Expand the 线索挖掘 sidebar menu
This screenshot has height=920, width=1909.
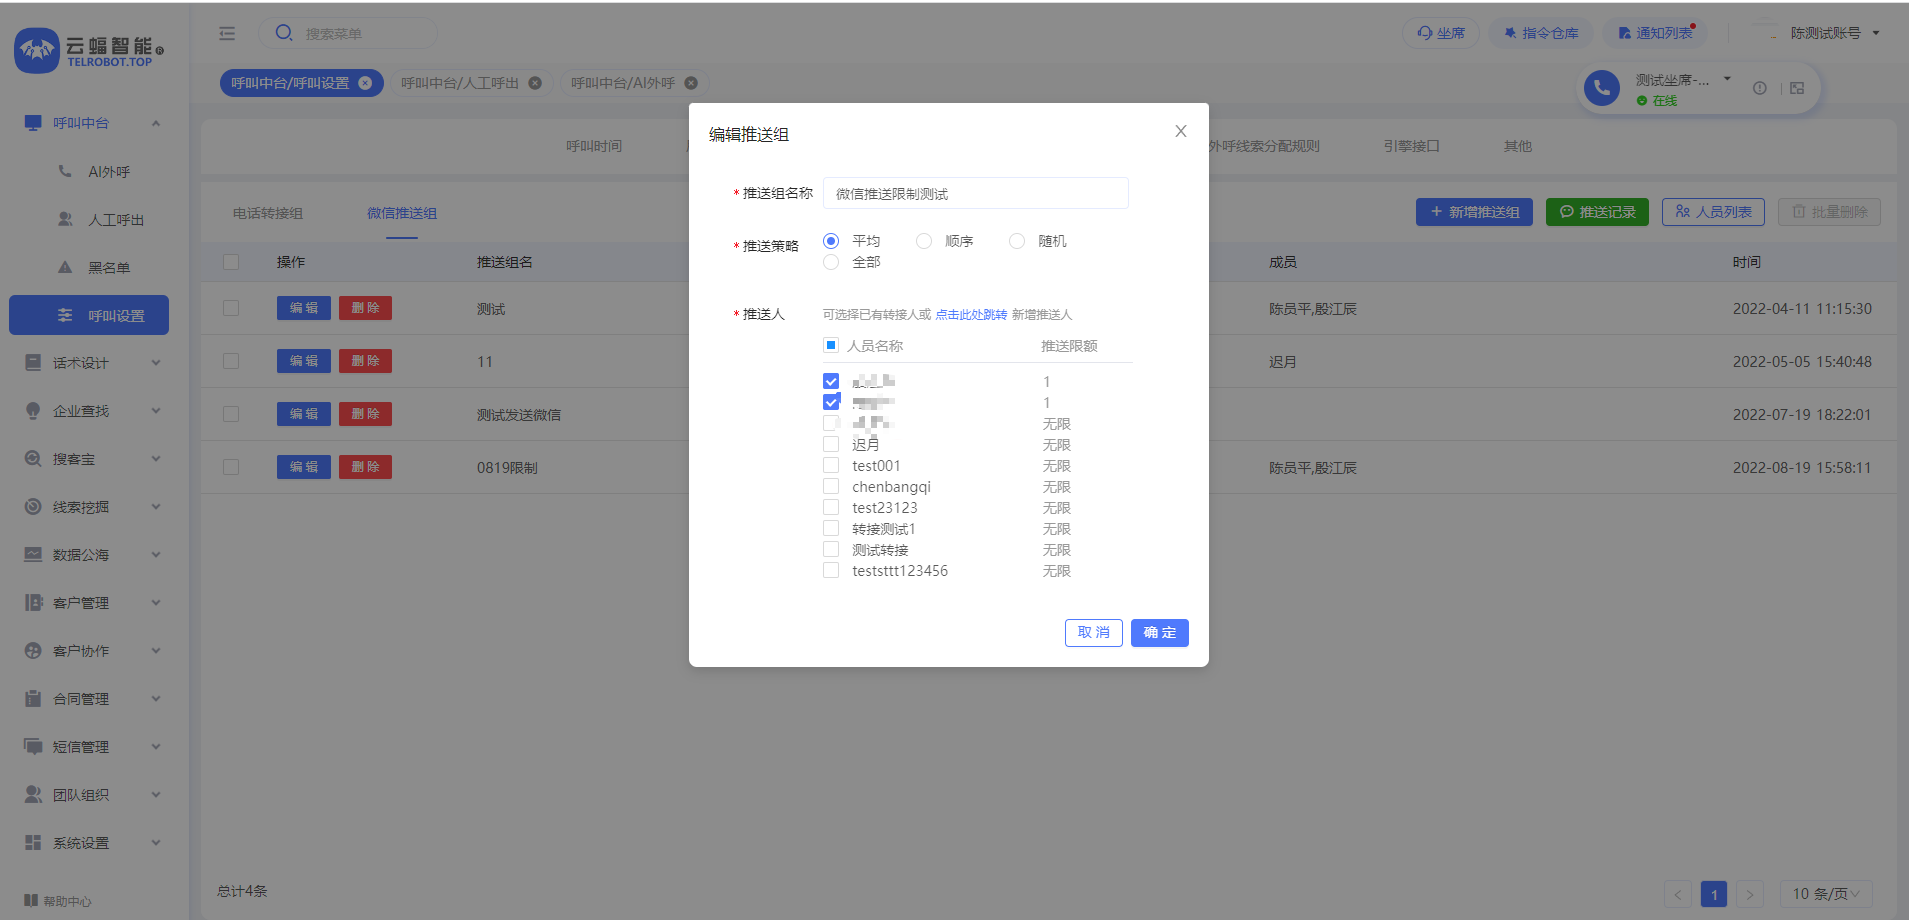point(156,507)
